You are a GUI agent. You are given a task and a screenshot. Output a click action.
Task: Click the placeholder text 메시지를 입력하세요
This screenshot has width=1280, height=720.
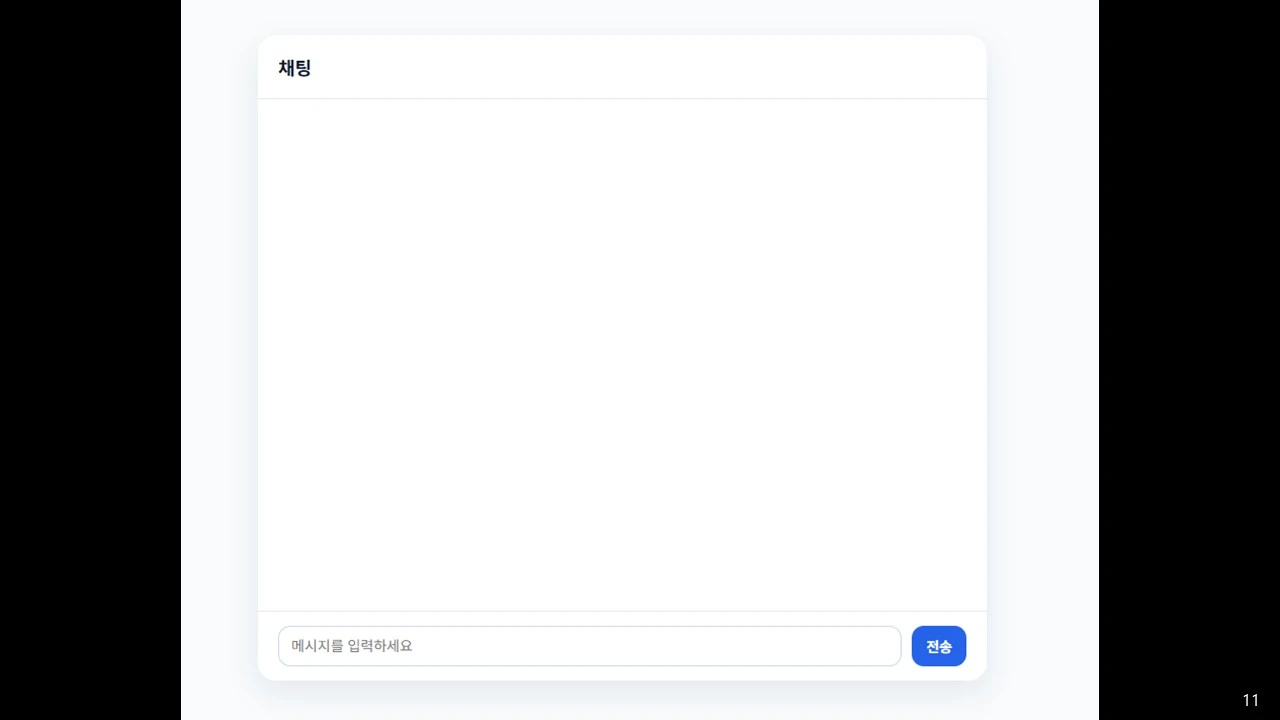(350, 646)
